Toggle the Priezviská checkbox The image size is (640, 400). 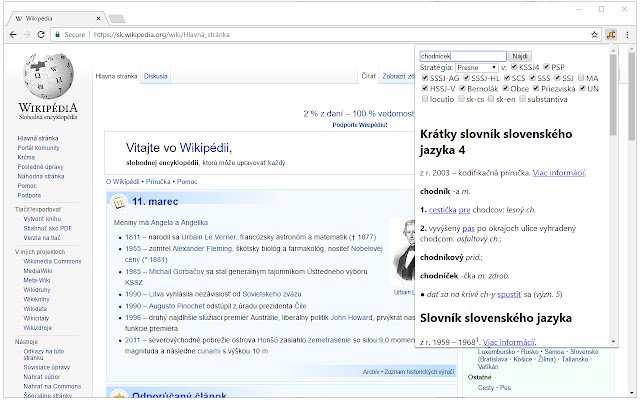[x=536, y=88]
